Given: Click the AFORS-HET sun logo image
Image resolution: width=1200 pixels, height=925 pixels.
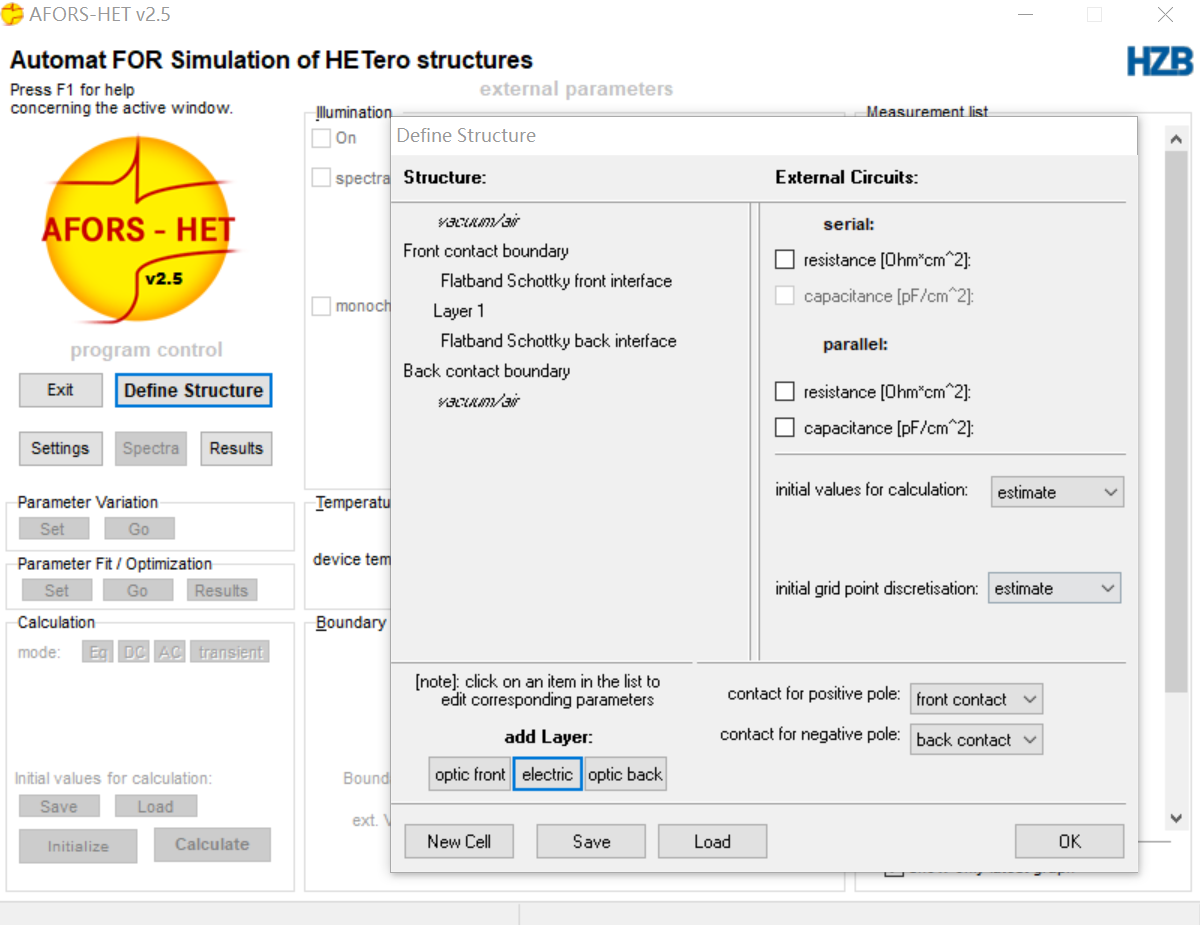Looking at the screenshot, I should click(139, 231).
